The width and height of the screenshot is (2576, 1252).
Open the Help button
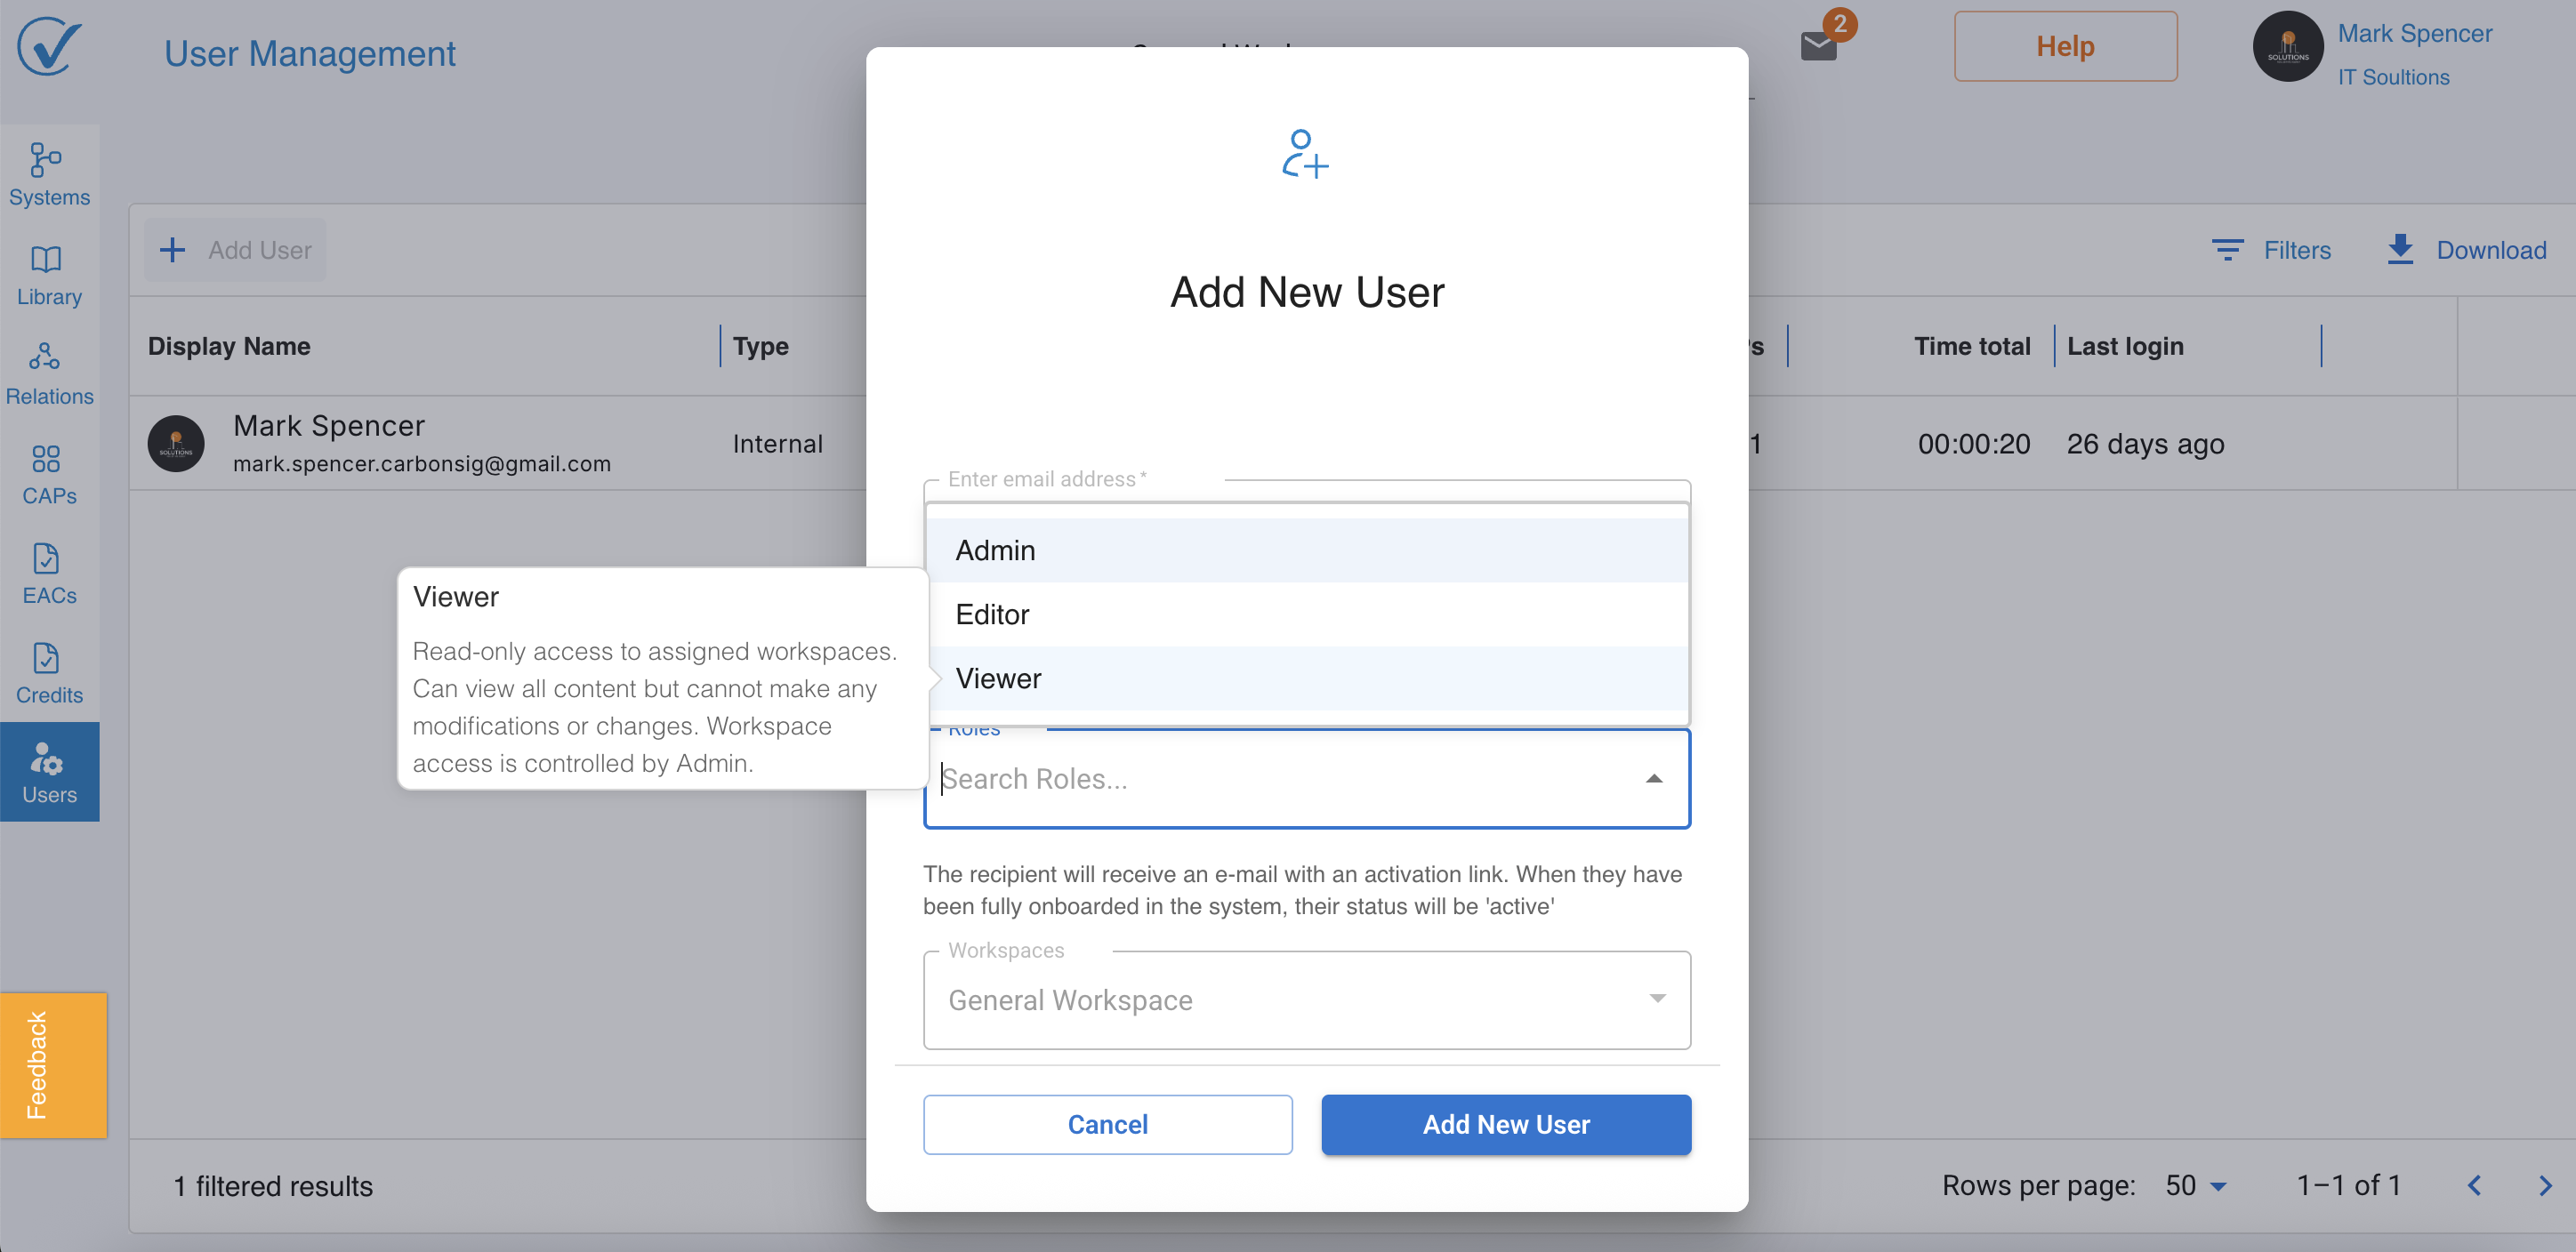click(2064, 46)
